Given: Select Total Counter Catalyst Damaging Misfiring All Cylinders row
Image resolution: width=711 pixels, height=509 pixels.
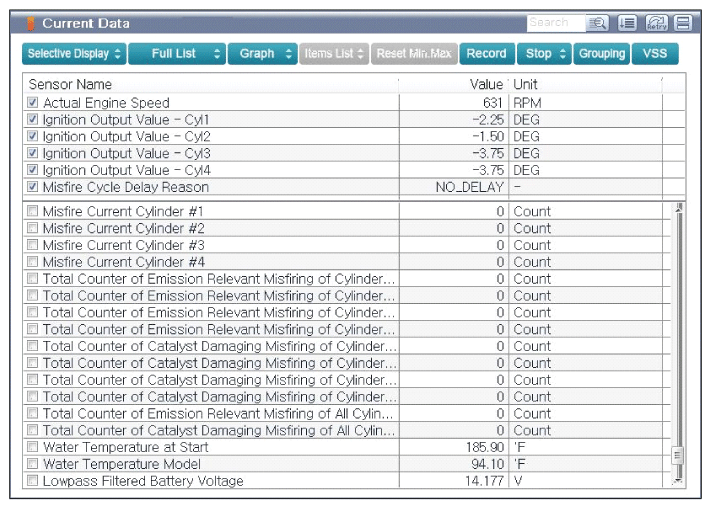Looking at the screenshot, I should point(347,430).
